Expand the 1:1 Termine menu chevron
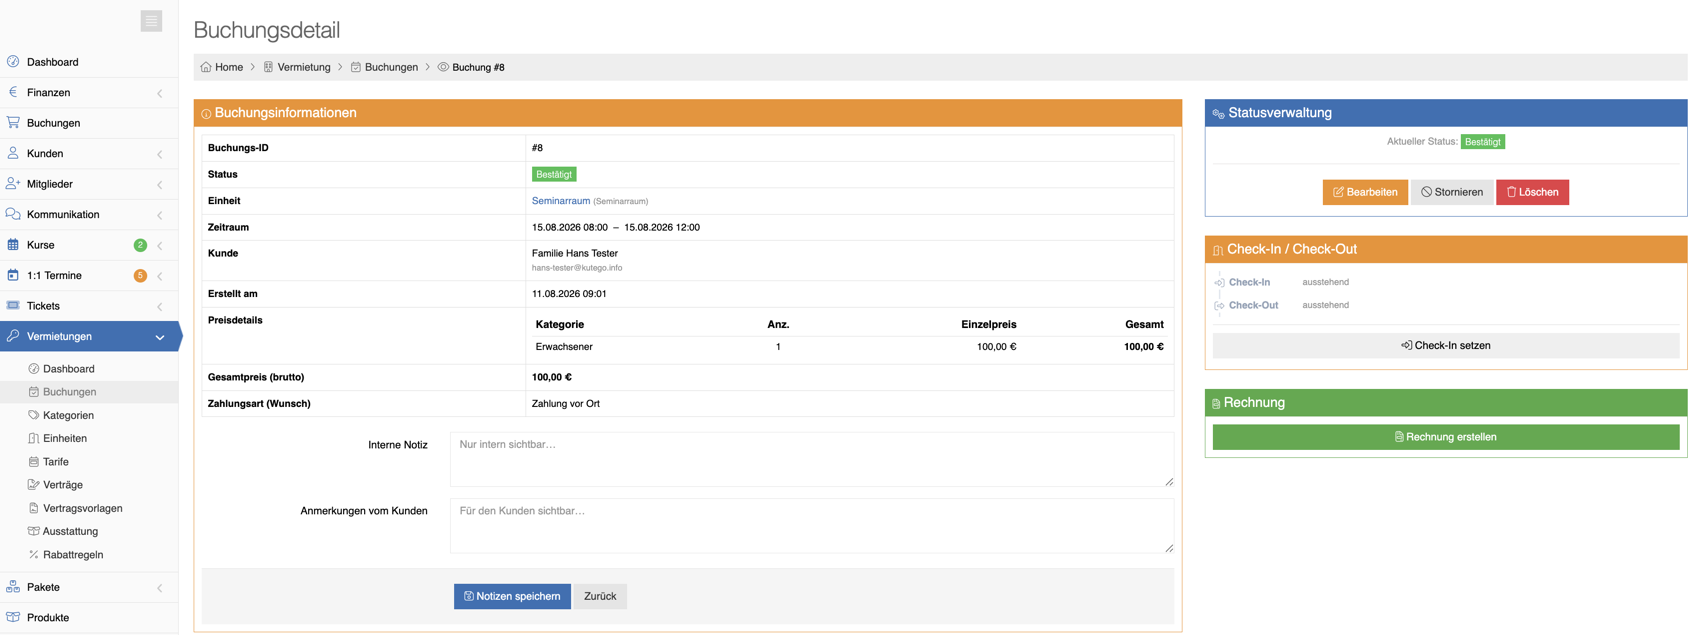Image resolution: width=1693 pixels, height=635 pixels. (160, 276)
